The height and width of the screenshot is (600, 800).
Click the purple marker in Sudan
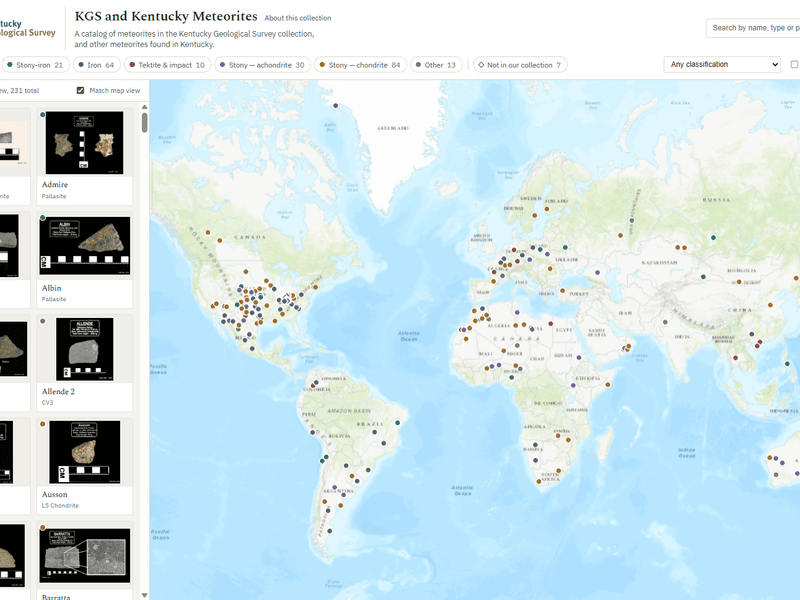(579, 358)
